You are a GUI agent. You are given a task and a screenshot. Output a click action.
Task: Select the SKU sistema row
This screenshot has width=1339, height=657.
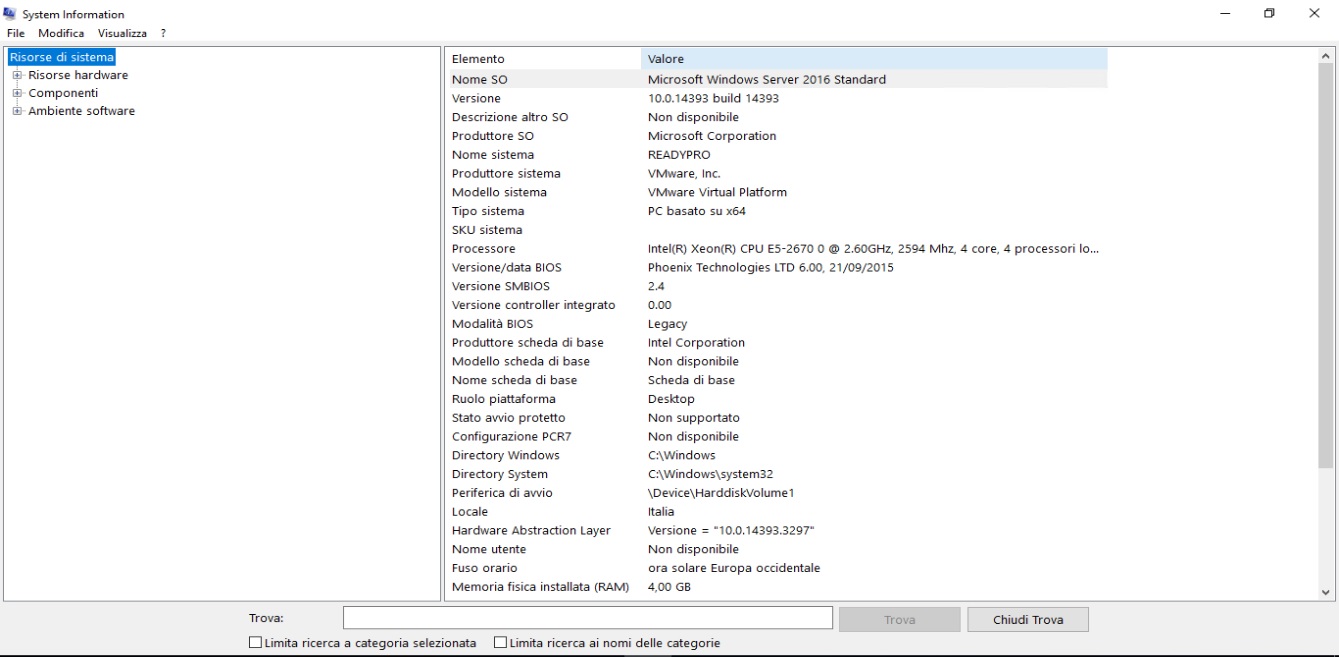pos(776,230)
